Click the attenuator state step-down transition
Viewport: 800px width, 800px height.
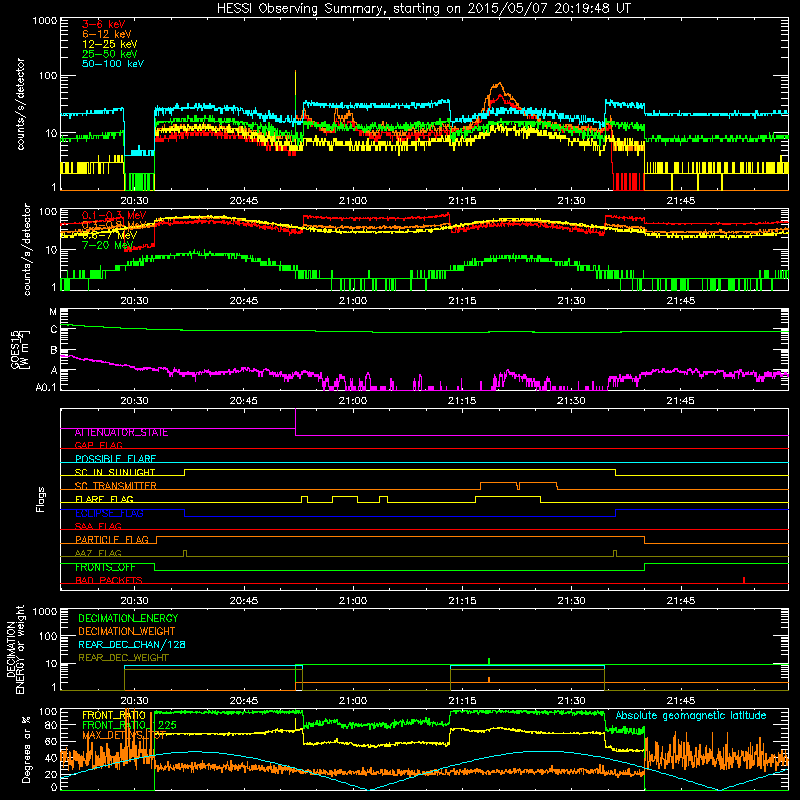click(x=295, y=422)
